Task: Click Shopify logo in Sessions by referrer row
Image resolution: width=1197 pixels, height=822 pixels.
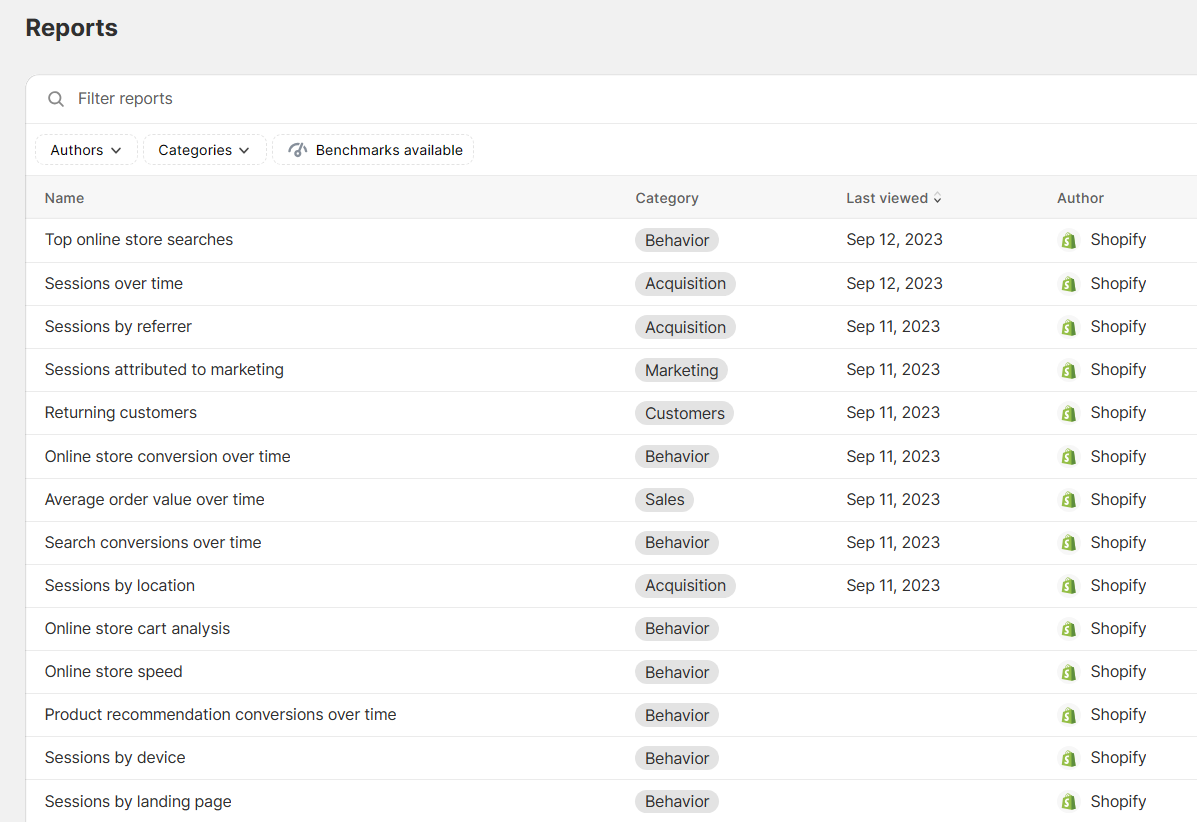Action: point(1069,327)
